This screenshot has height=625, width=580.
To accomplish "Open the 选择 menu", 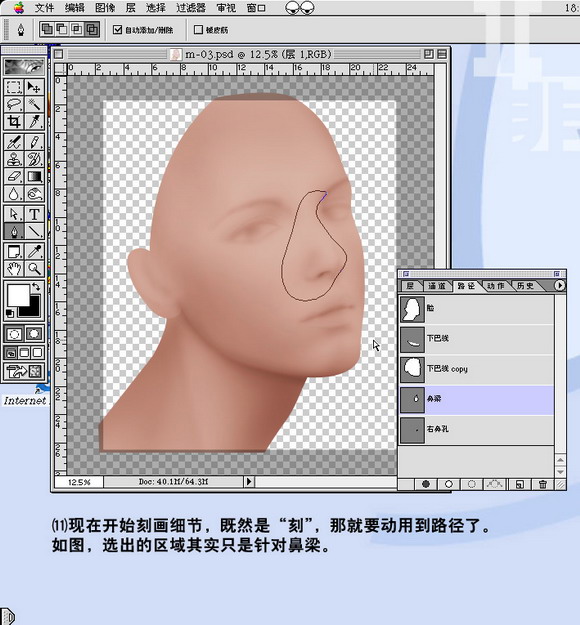I will point(156,8).
